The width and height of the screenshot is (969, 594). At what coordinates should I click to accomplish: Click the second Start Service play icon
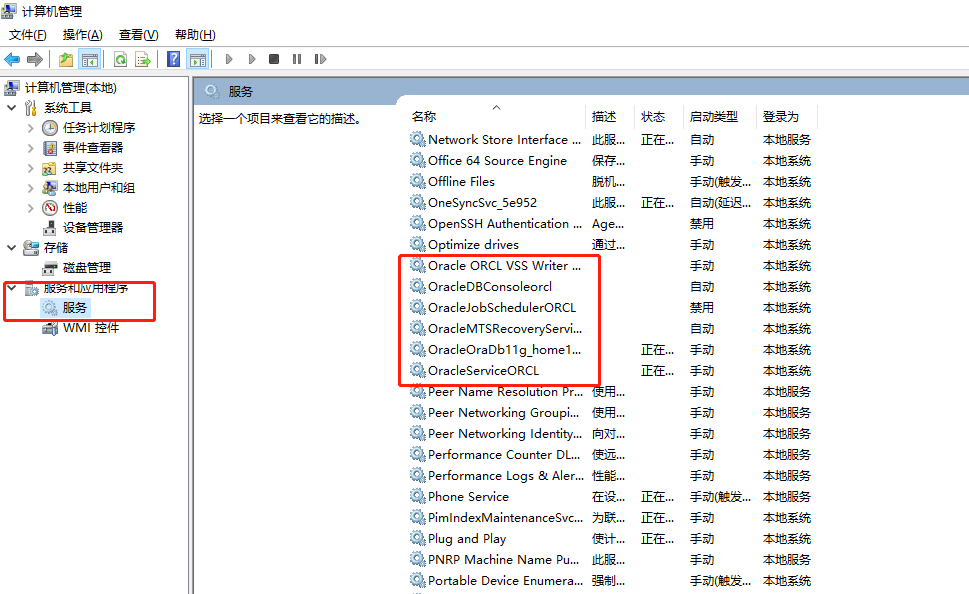point(252,59)
